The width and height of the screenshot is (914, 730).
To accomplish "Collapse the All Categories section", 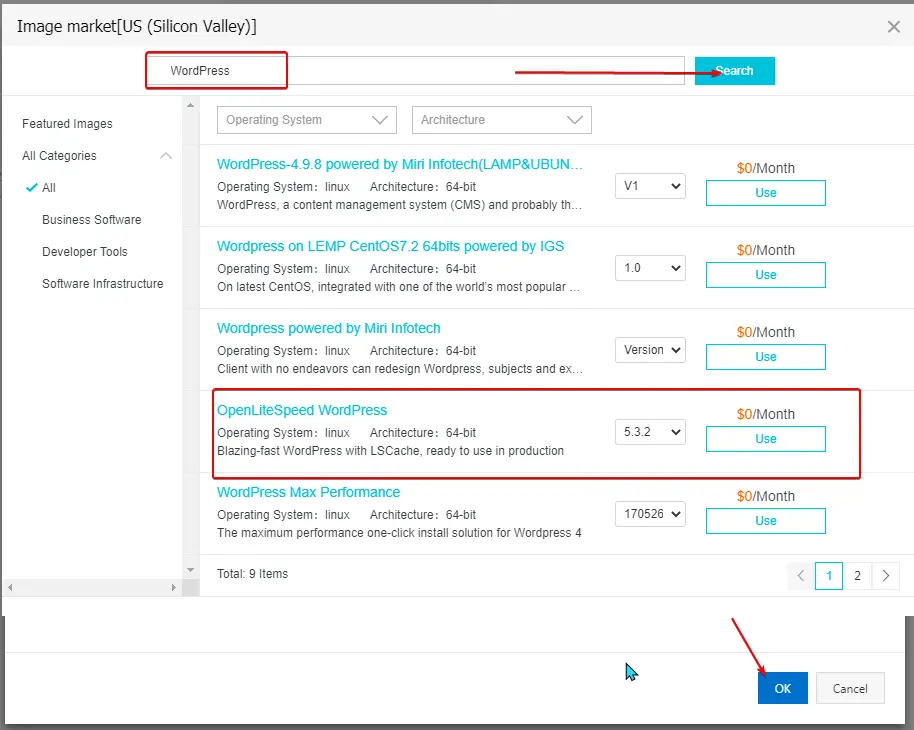I will point(166,156).
